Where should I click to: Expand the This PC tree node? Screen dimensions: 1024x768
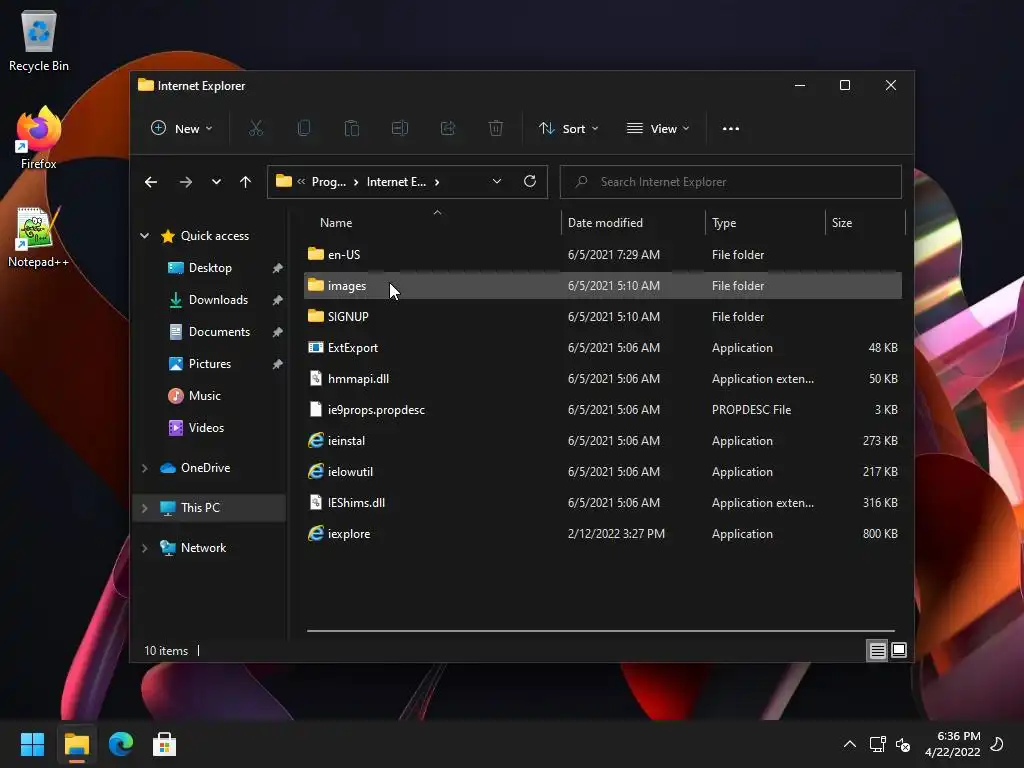coord(144,508)
